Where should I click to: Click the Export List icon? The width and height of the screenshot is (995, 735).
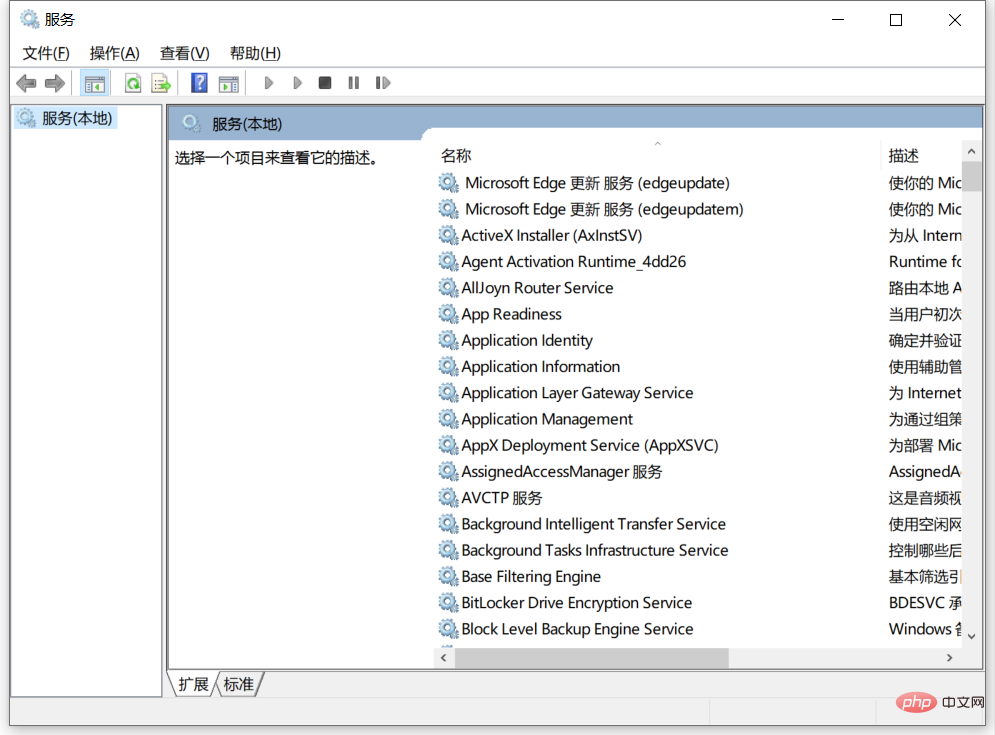[x=161, y=82]
